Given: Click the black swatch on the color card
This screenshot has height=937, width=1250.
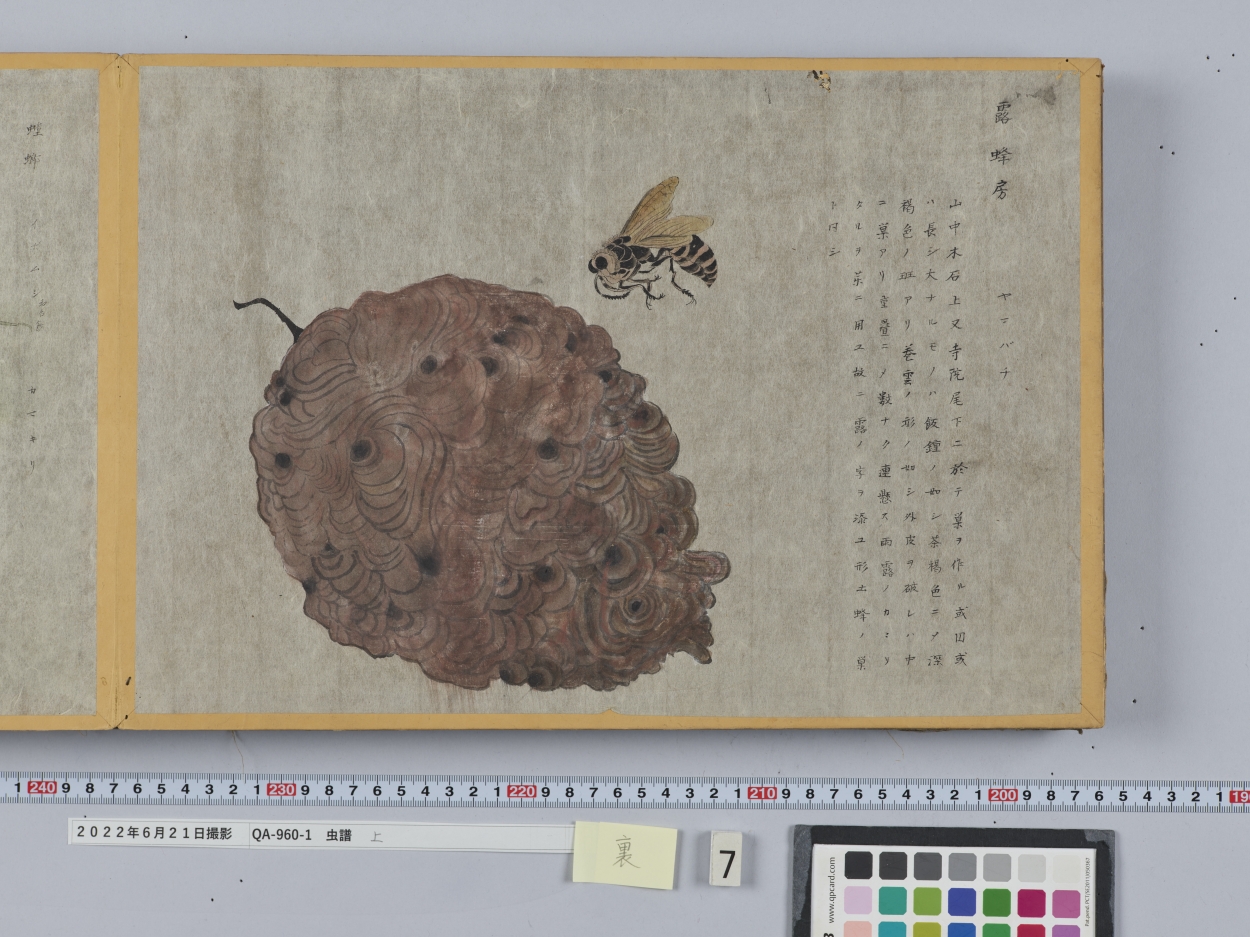Looking at the screenshot, I should tap(858, 865).
